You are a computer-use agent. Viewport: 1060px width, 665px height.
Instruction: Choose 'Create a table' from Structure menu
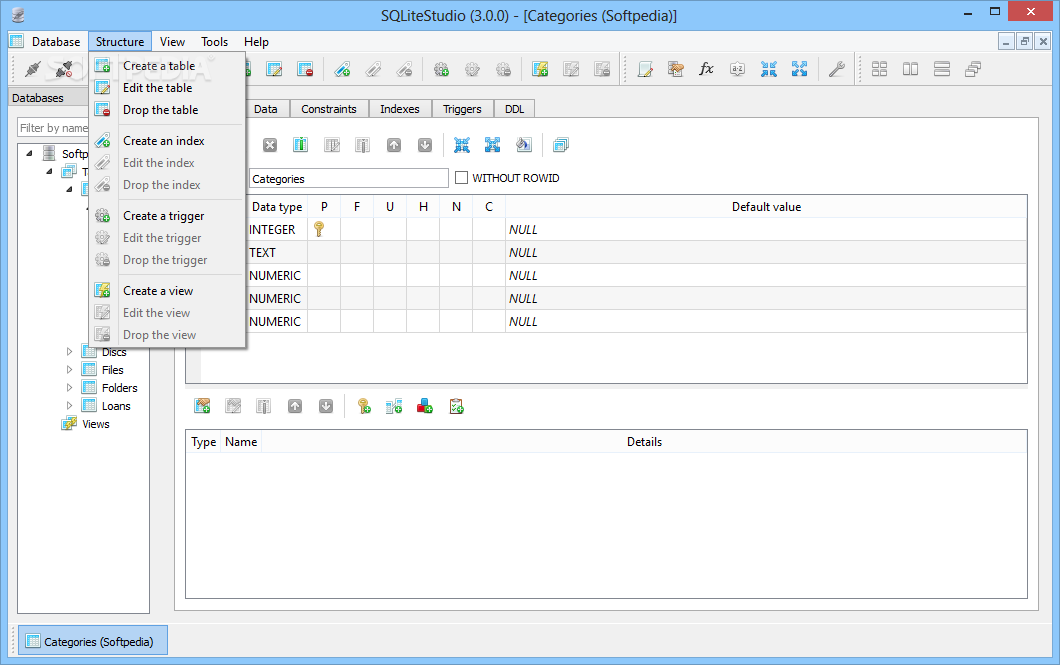[x=167, y=66]
